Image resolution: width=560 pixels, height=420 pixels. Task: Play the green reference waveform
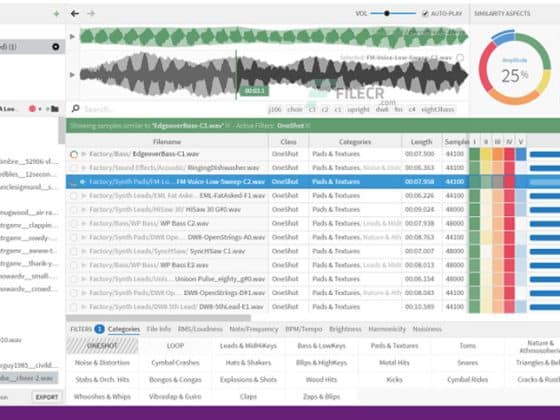coord(72,36)
